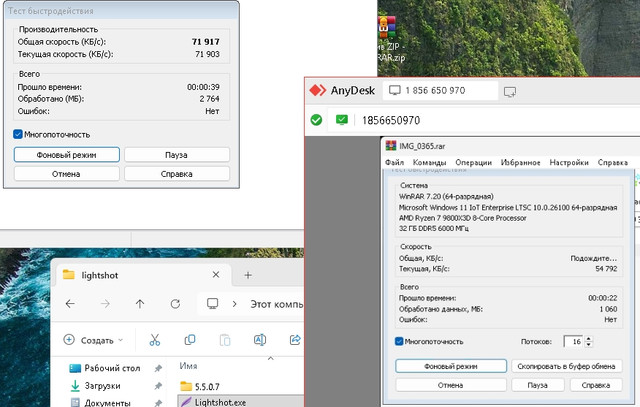Click Отмена in remote WinRAR dialog
The image size is (640, 407).
point(451,385)
